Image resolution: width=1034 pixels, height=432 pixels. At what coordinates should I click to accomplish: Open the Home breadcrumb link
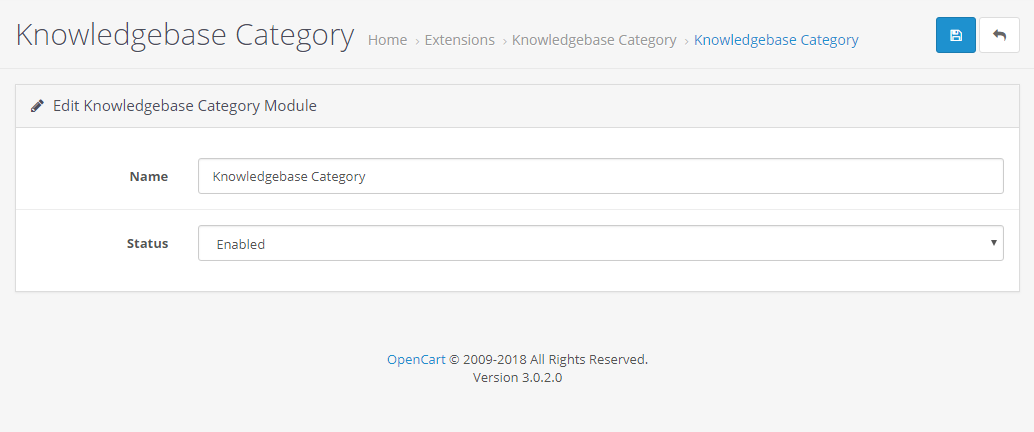coord(387,40)
